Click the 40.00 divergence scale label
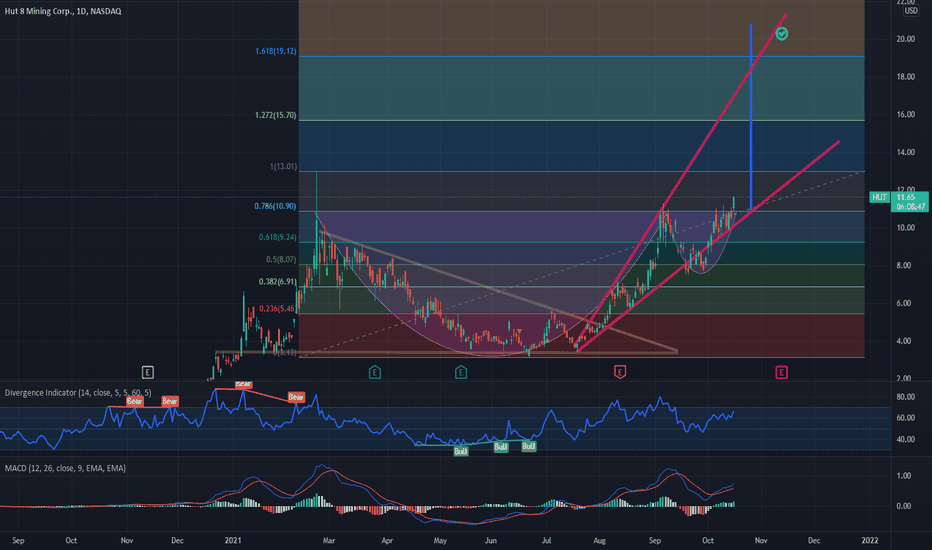 coord(906,439)
